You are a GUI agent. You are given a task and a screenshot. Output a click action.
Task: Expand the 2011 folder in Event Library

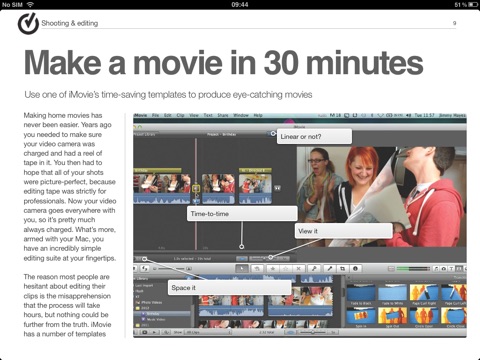143,325
